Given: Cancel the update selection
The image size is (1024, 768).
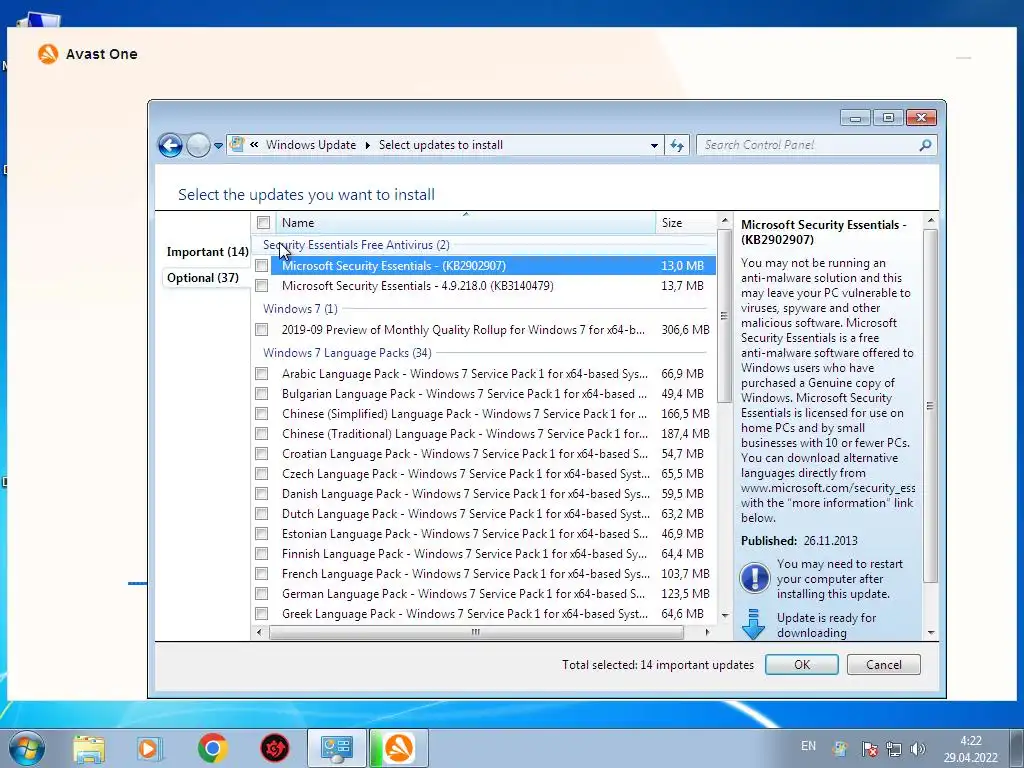Looking at the screenshot, I should point(883,665).
